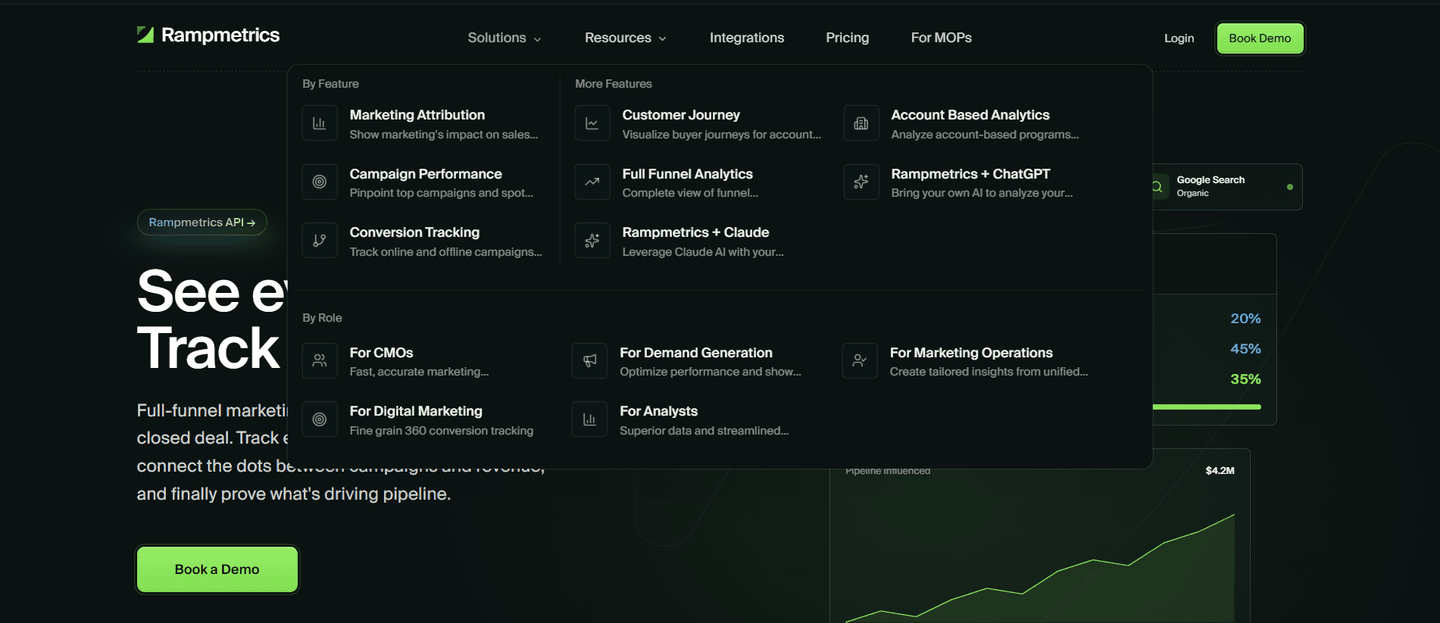The width and height of the screenshot is (1440, 623).
Task: Click the For Digital Marketing target icon
Action: click(320, 420)
